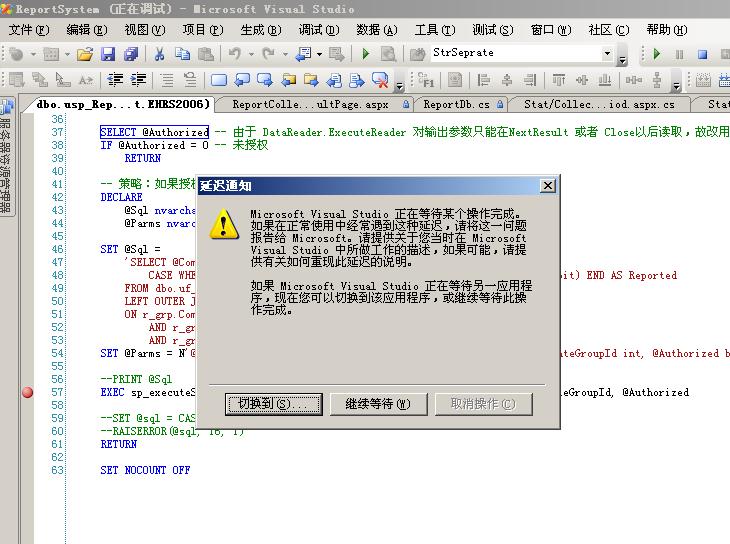
Task: Open the 生成(B) menu
Action: point(261,30)
